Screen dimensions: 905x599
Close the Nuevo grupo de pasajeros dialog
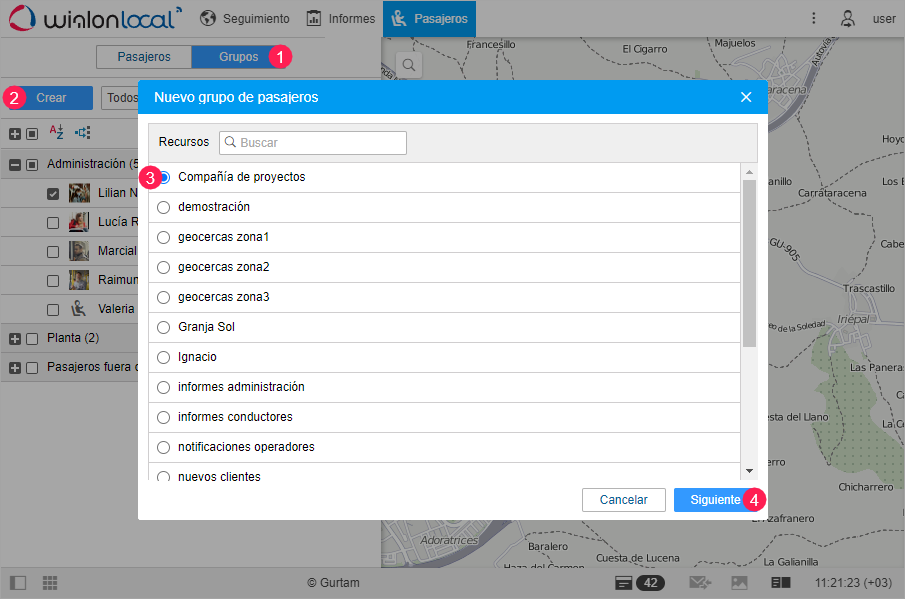746,97
